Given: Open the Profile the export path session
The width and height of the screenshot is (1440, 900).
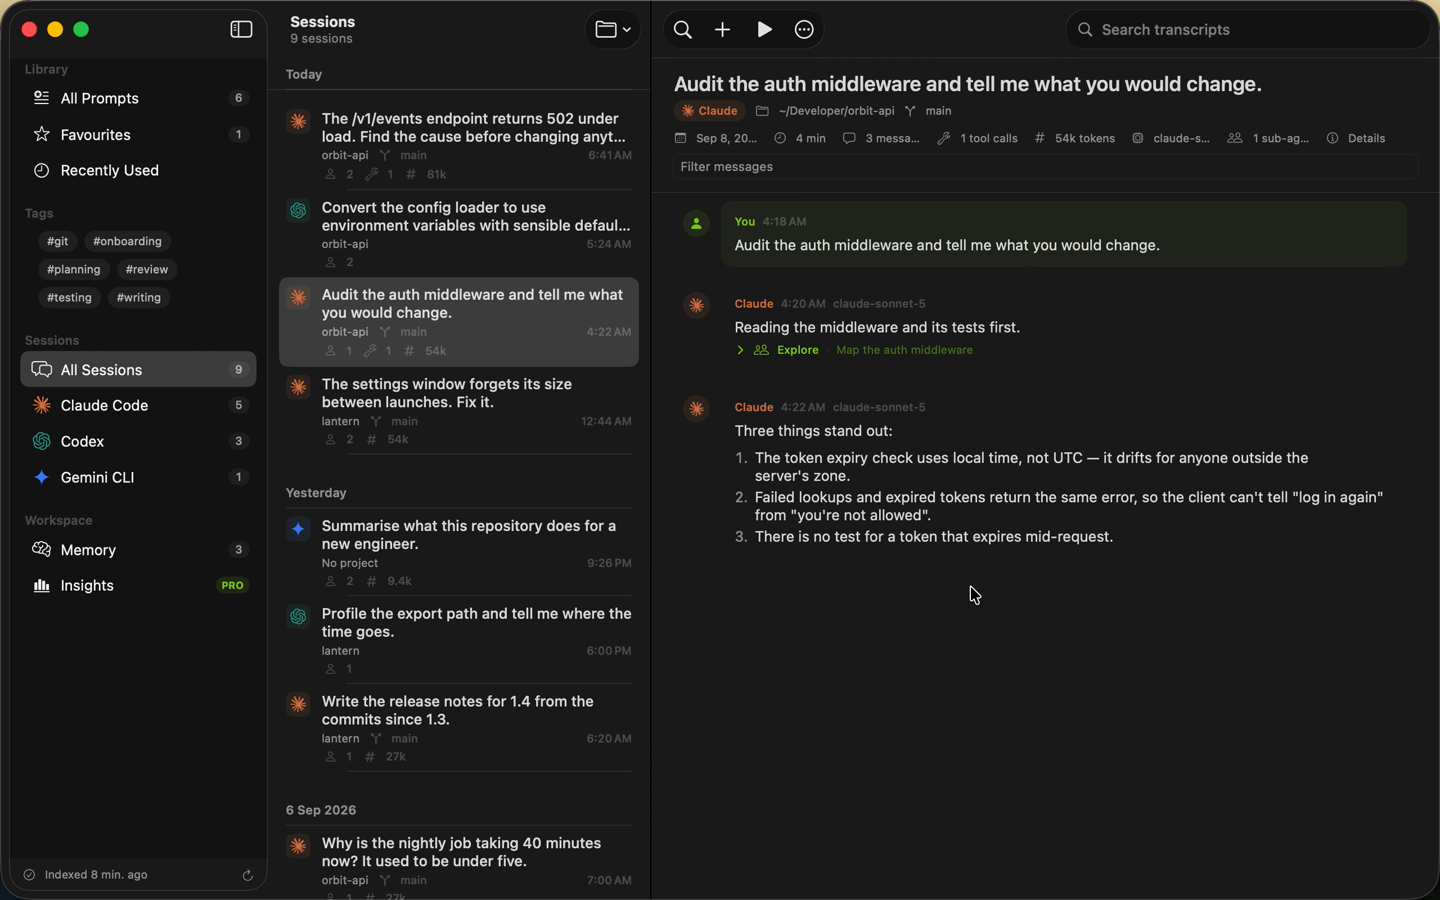Looking at the screenshot, I should 459,641.
